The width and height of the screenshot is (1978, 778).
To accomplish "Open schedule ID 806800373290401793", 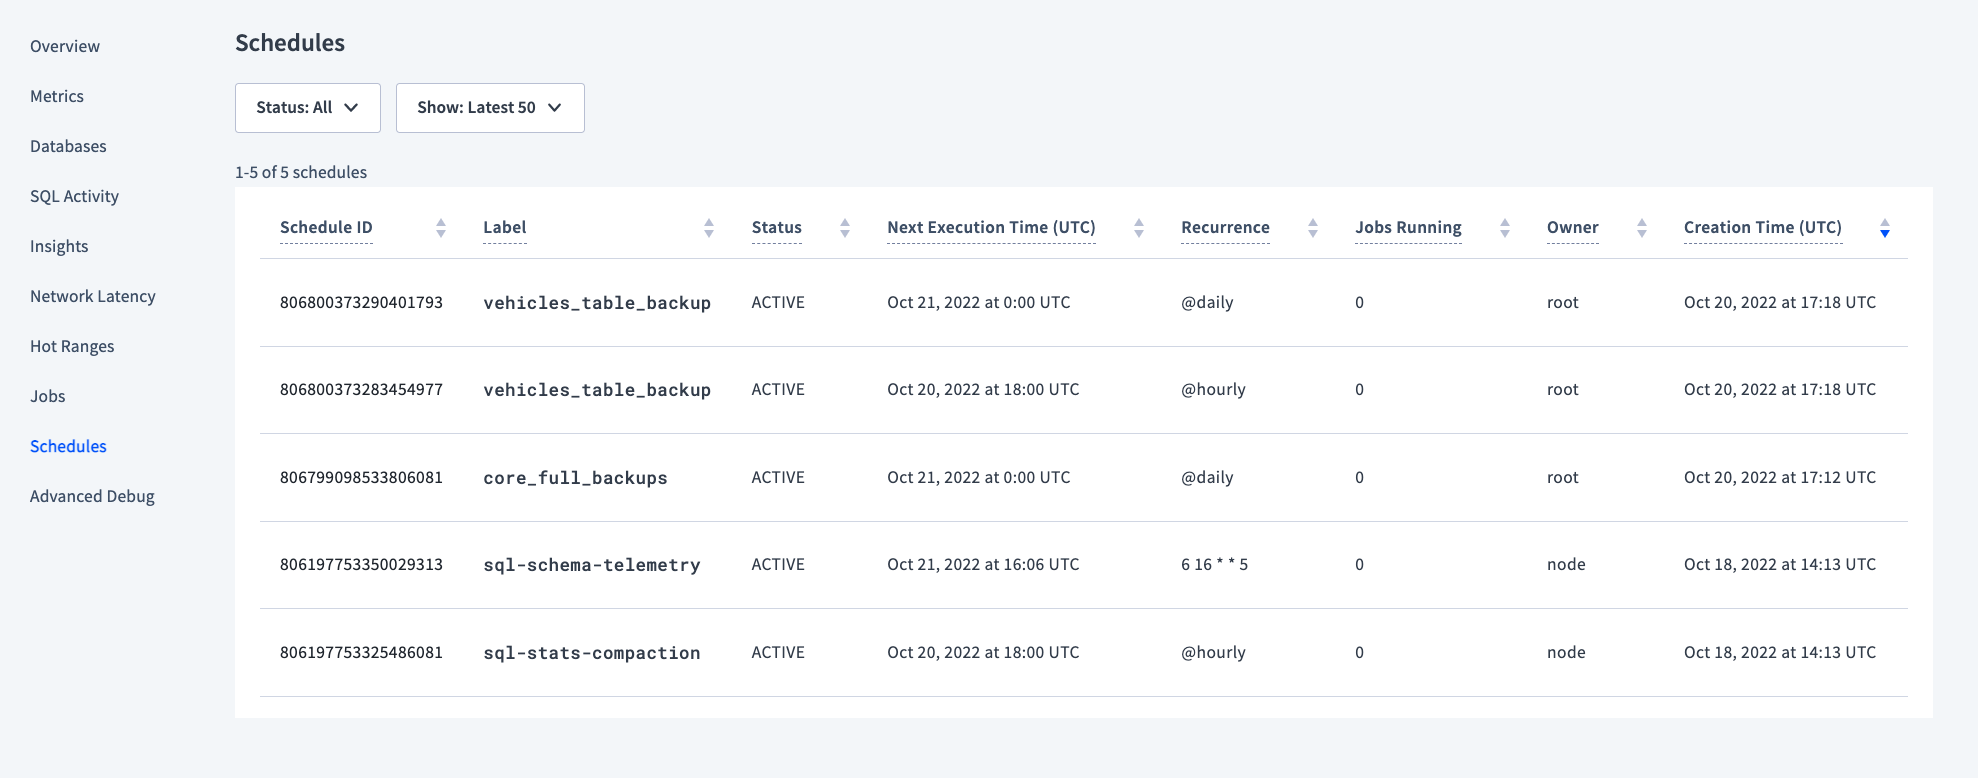I will (x=361, y=302).
